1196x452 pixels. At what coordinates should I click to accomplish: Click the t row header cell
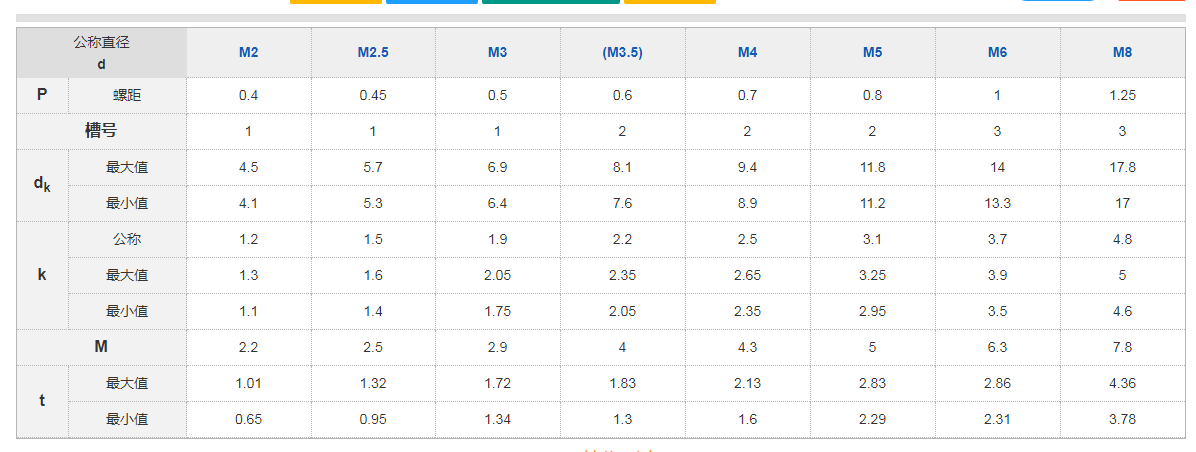pos(42,401)
